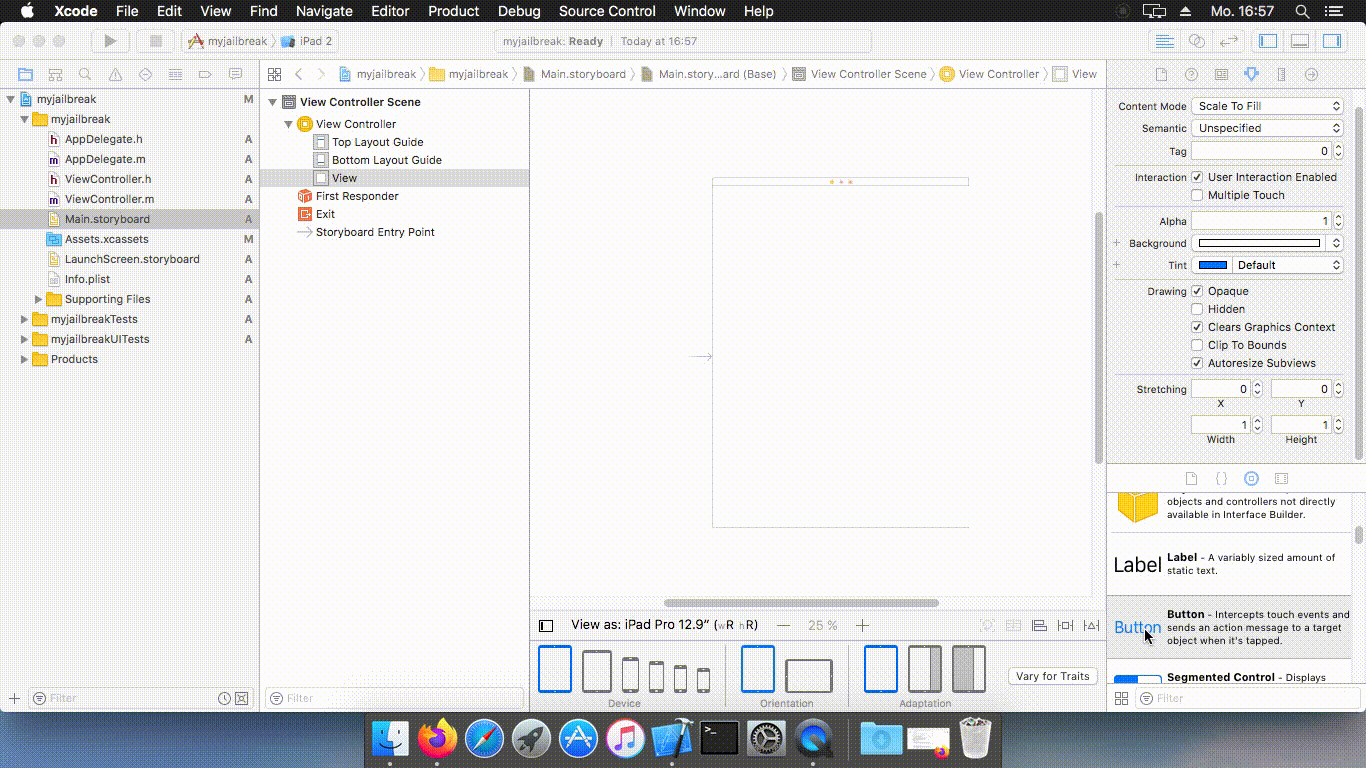Open the Breakpoint navigator icon
The width and height of the screenshot is (1366, 768).
(205, 74)
